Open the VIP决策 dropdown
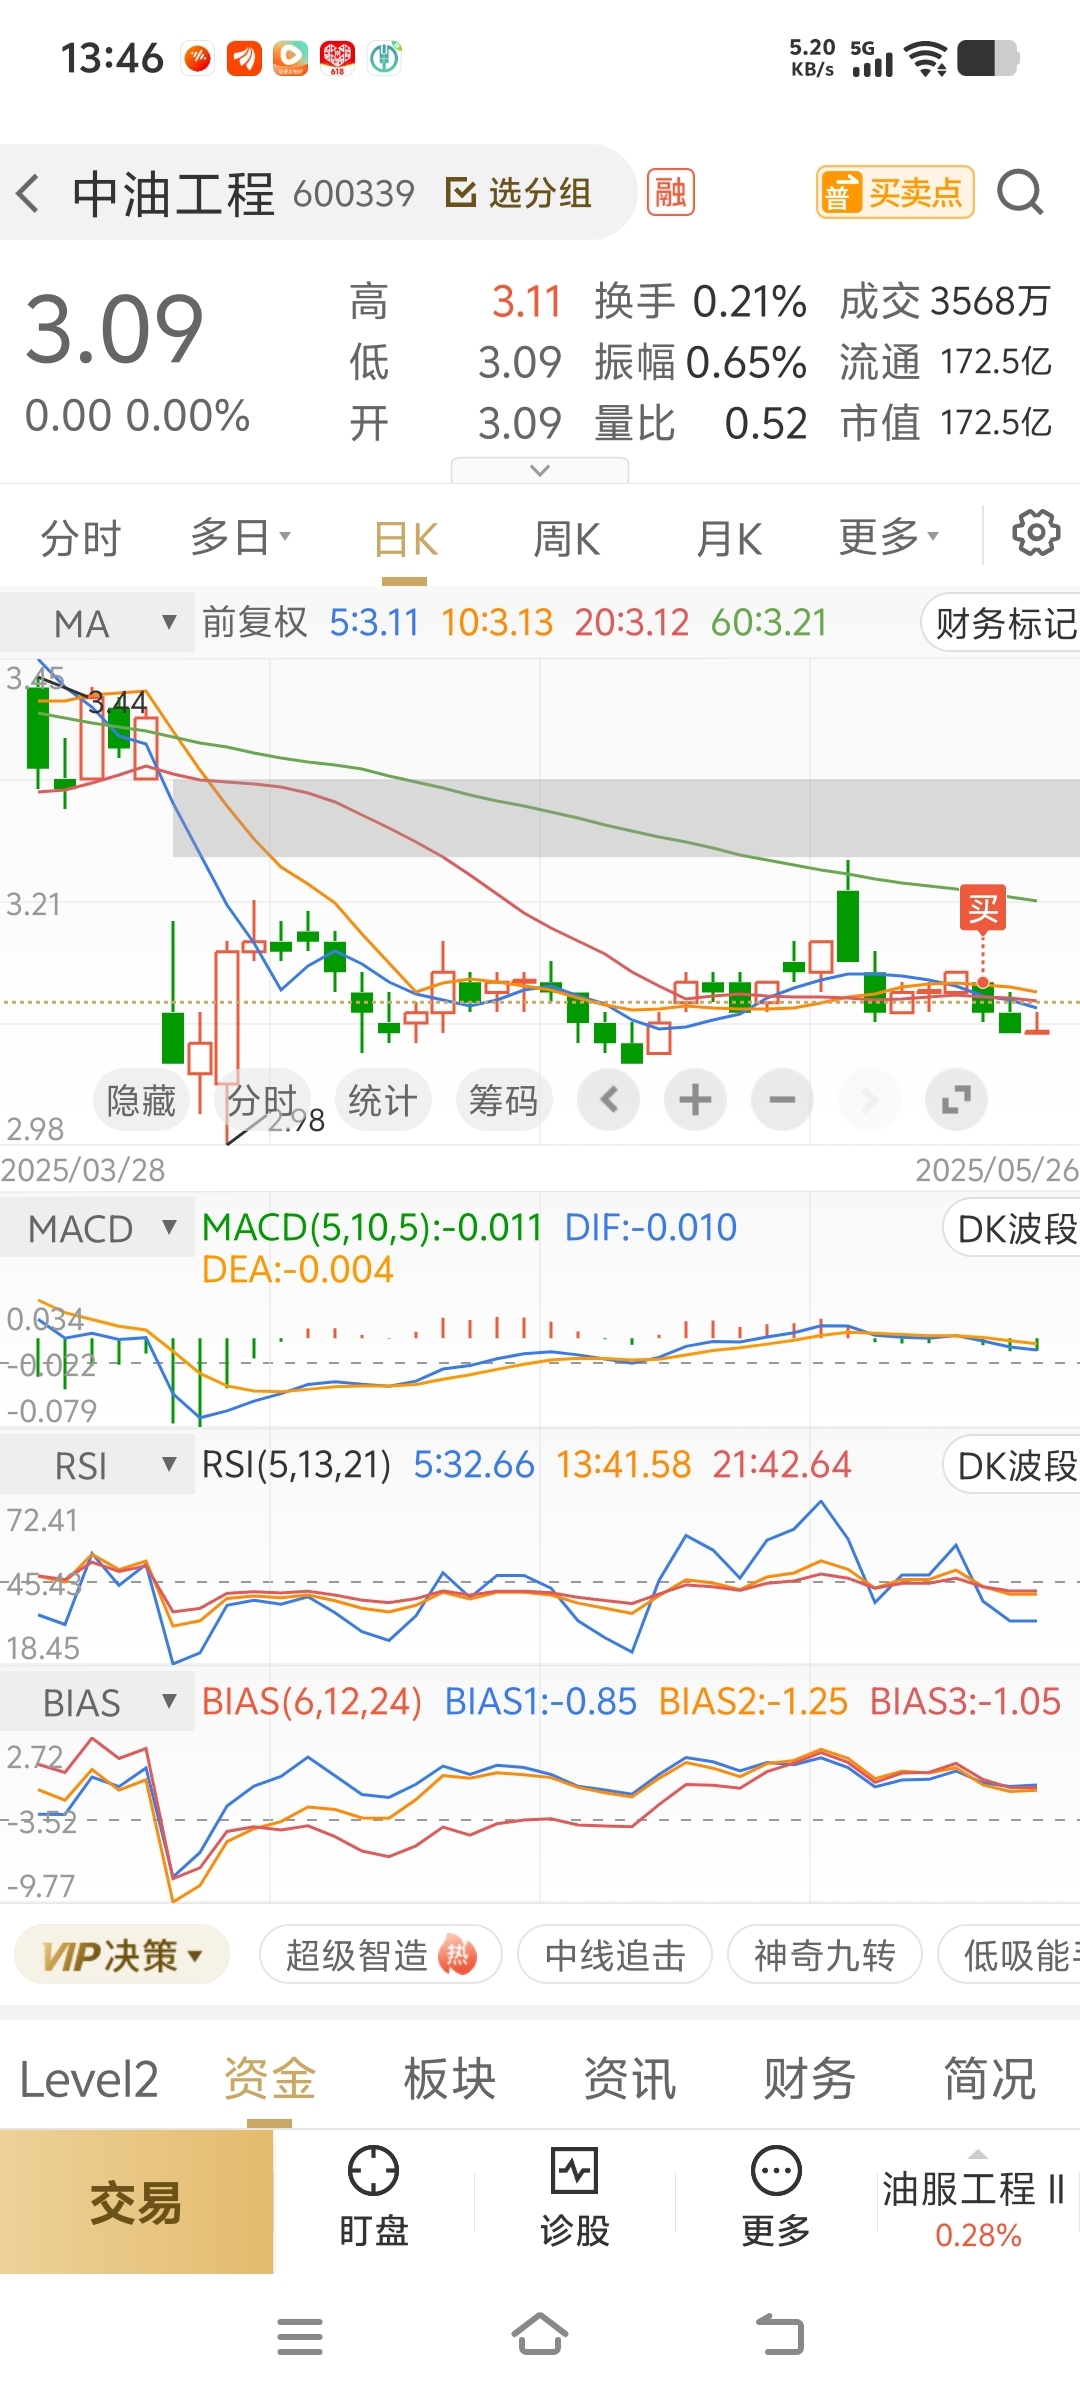The width and height of the screenshot is (1080, 2400). point(122,1955)
